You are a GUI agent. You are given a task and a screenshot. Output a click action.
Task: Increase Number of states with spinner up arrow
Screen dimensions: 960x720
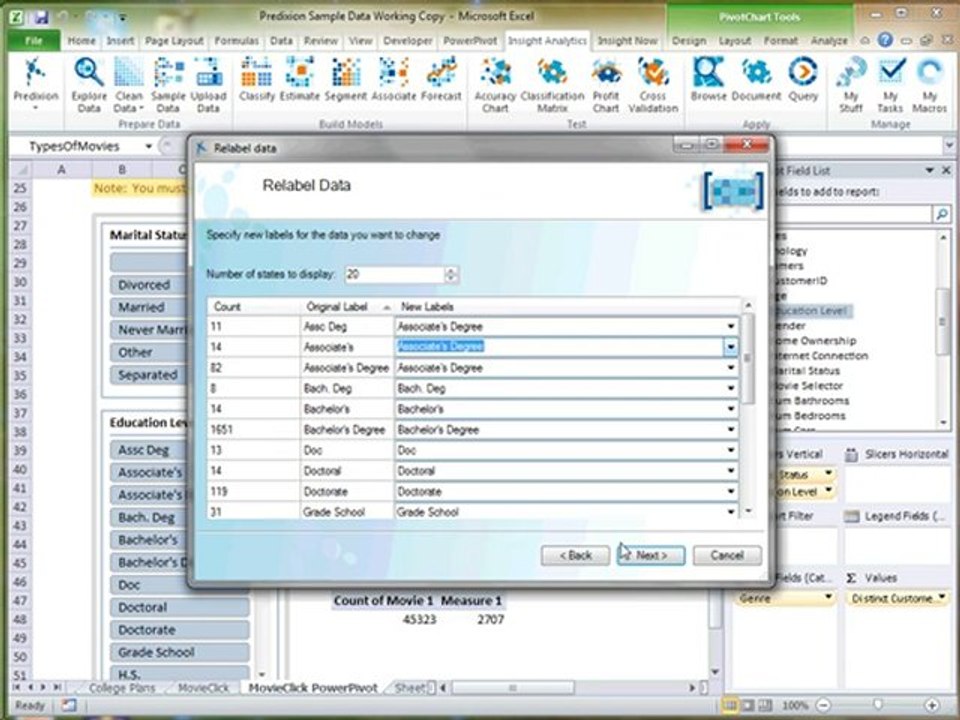pos(451,271)
